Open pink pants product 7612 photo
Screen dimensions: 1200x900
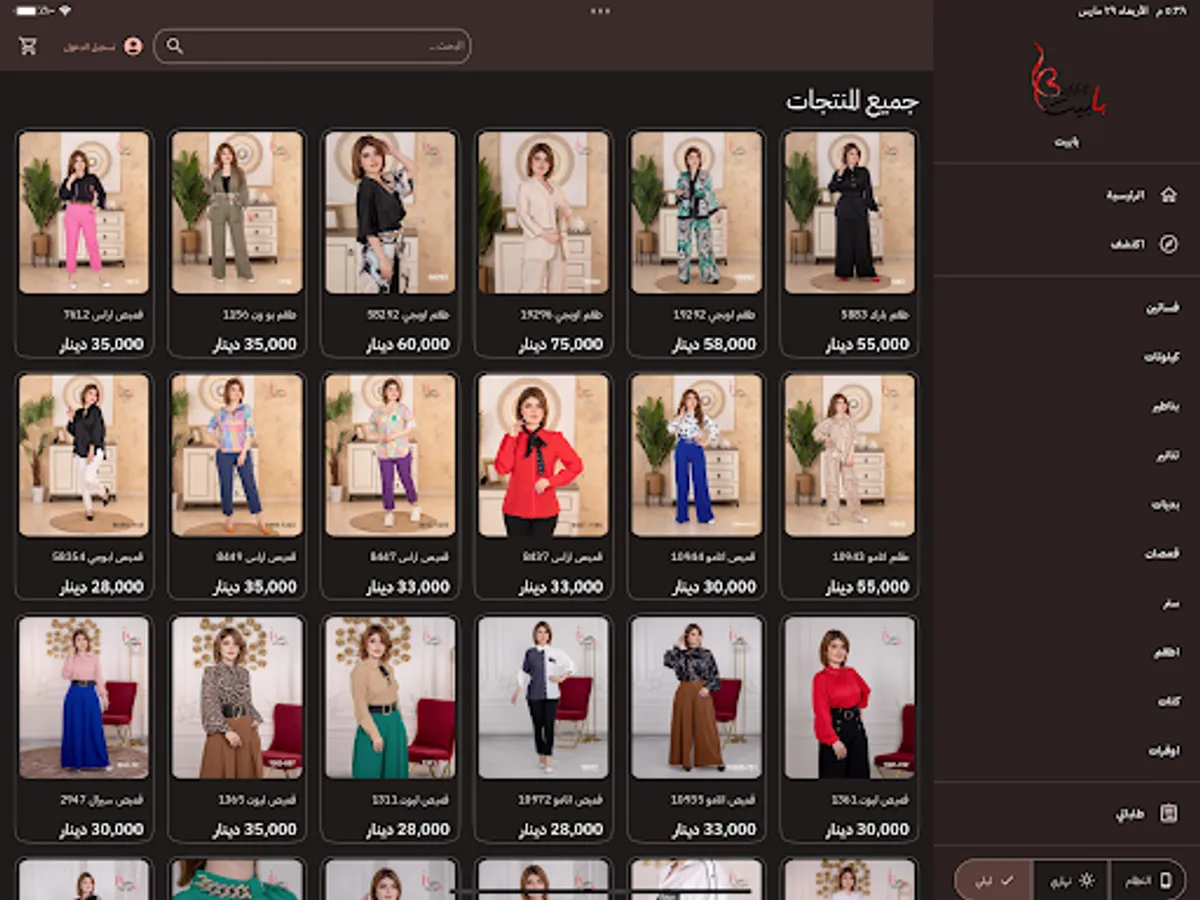(x=84, y=212)
